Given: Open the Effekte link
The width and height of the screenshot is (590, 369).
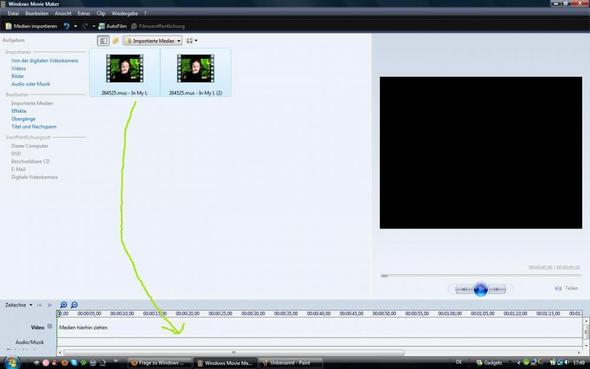Looking at the screenshot, I should pyautogui.click(x=19, y=111).
